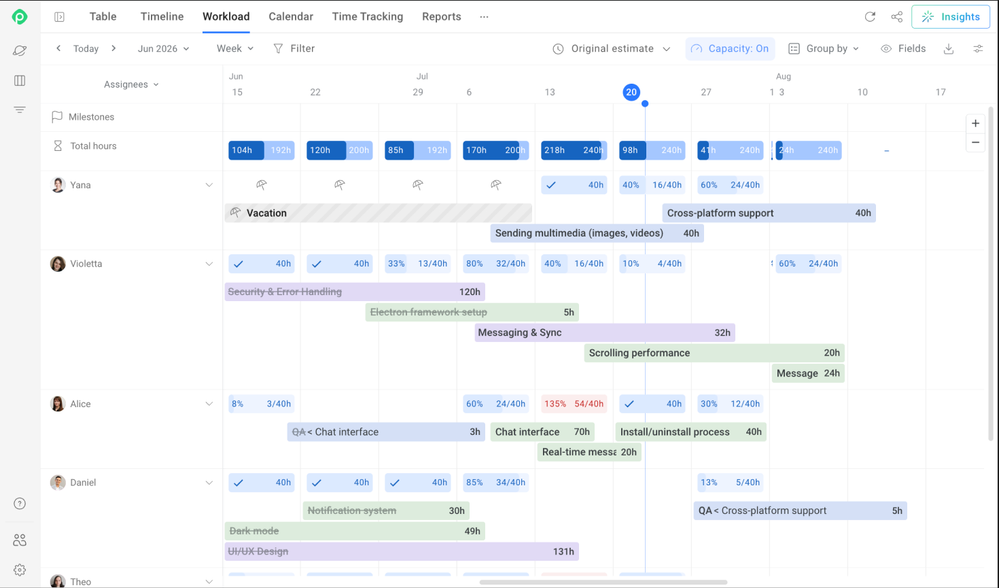Image resolution: width=999 pixels, height=588 pixels.
Task: Collapse Daniel's row chevron
Action: point(209,482)
